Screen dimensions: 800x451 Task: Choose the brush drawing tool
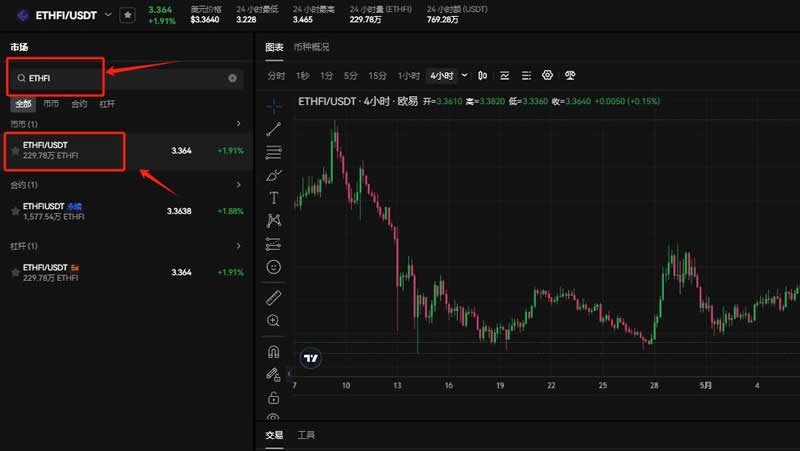(274, 175)
